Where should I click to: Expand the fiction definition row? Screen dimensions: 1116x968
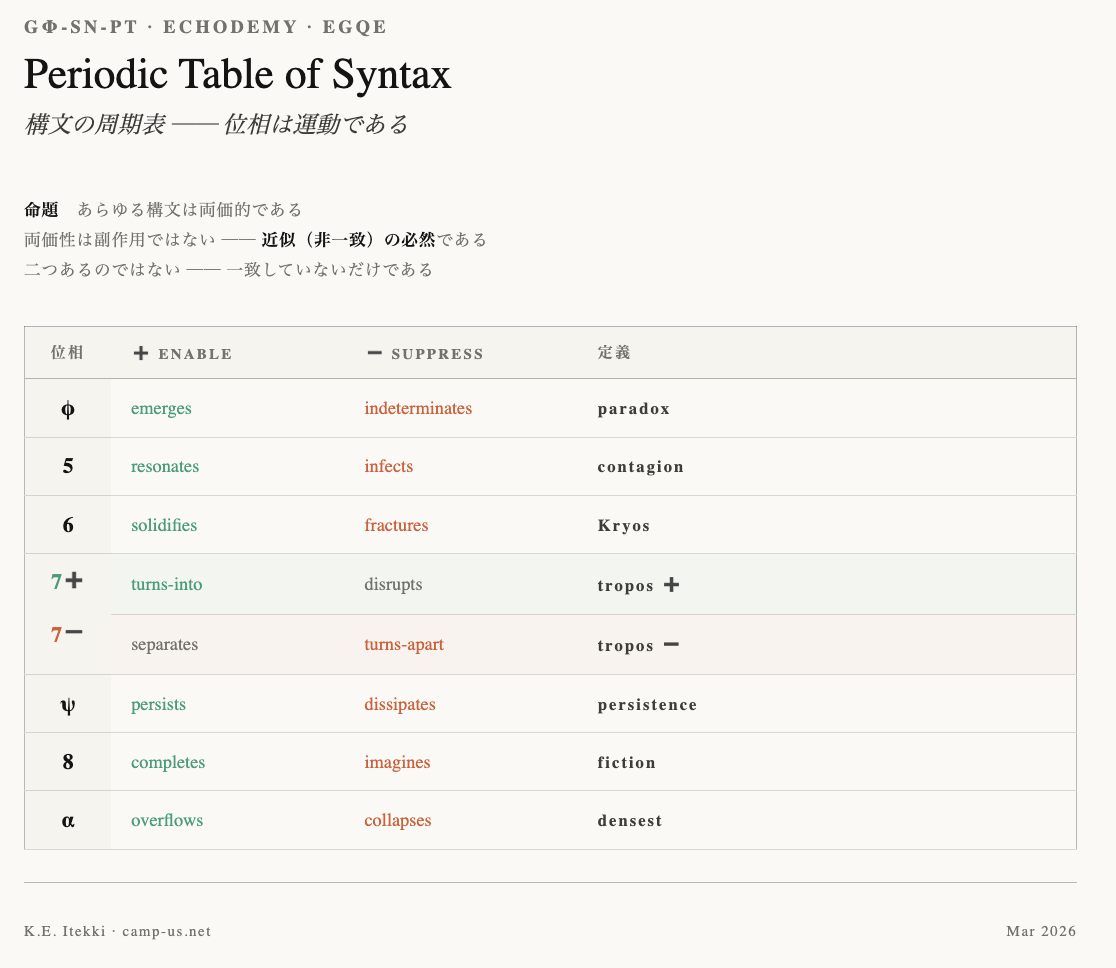627,762
